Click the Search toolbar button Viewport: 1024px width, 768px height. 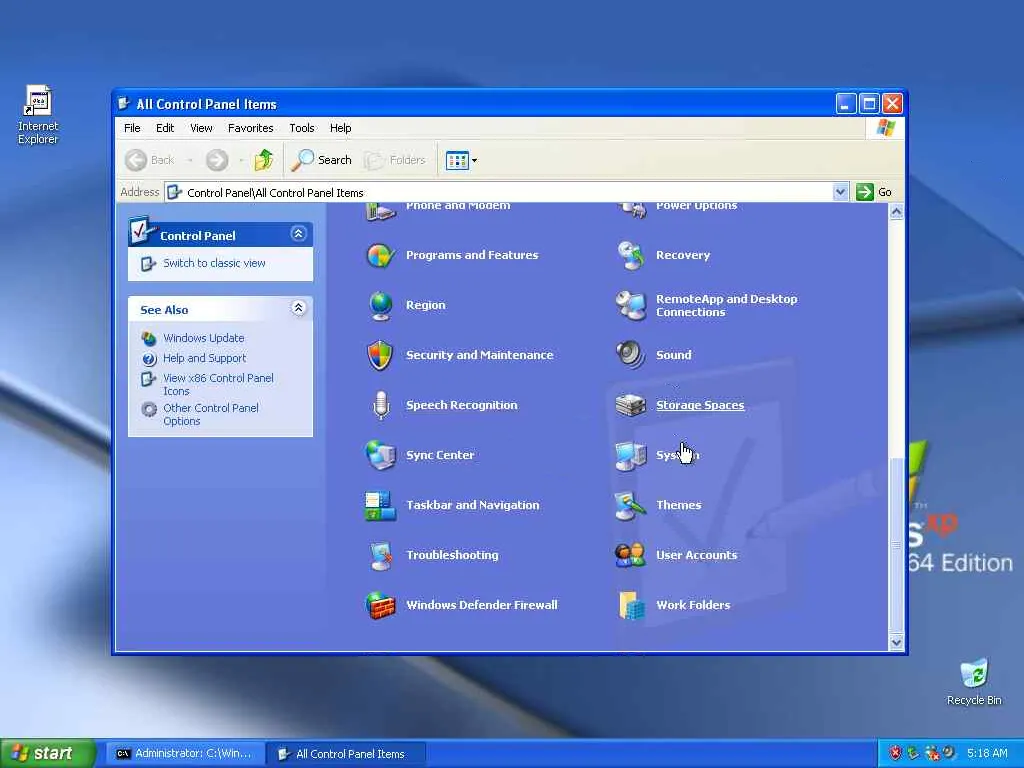[321, 160]
